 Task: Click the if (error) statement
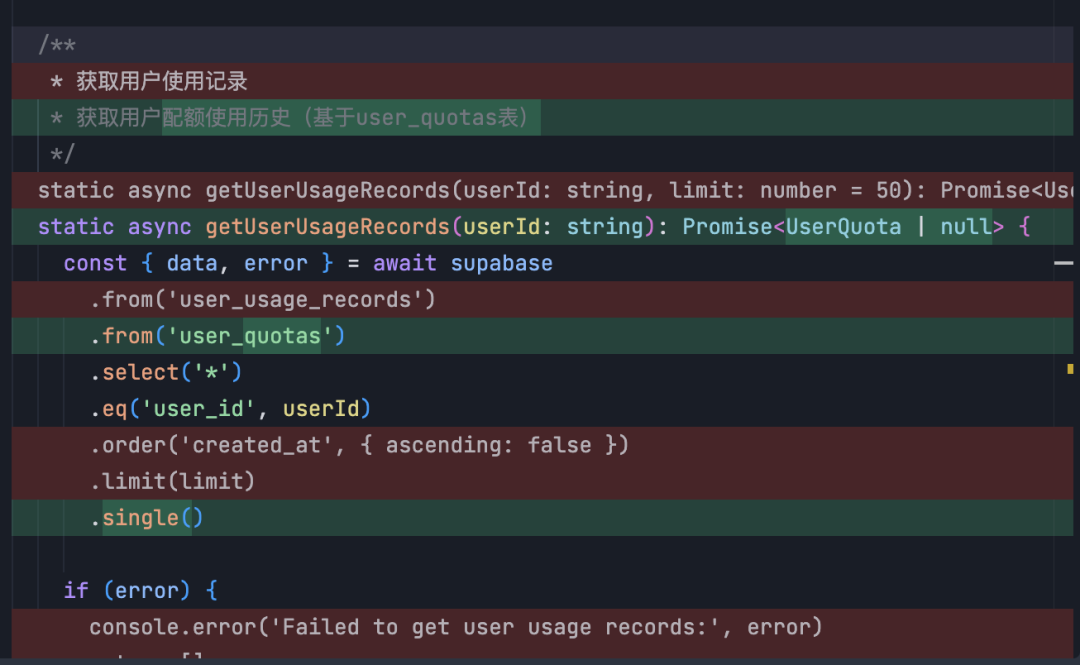point(140,590)
